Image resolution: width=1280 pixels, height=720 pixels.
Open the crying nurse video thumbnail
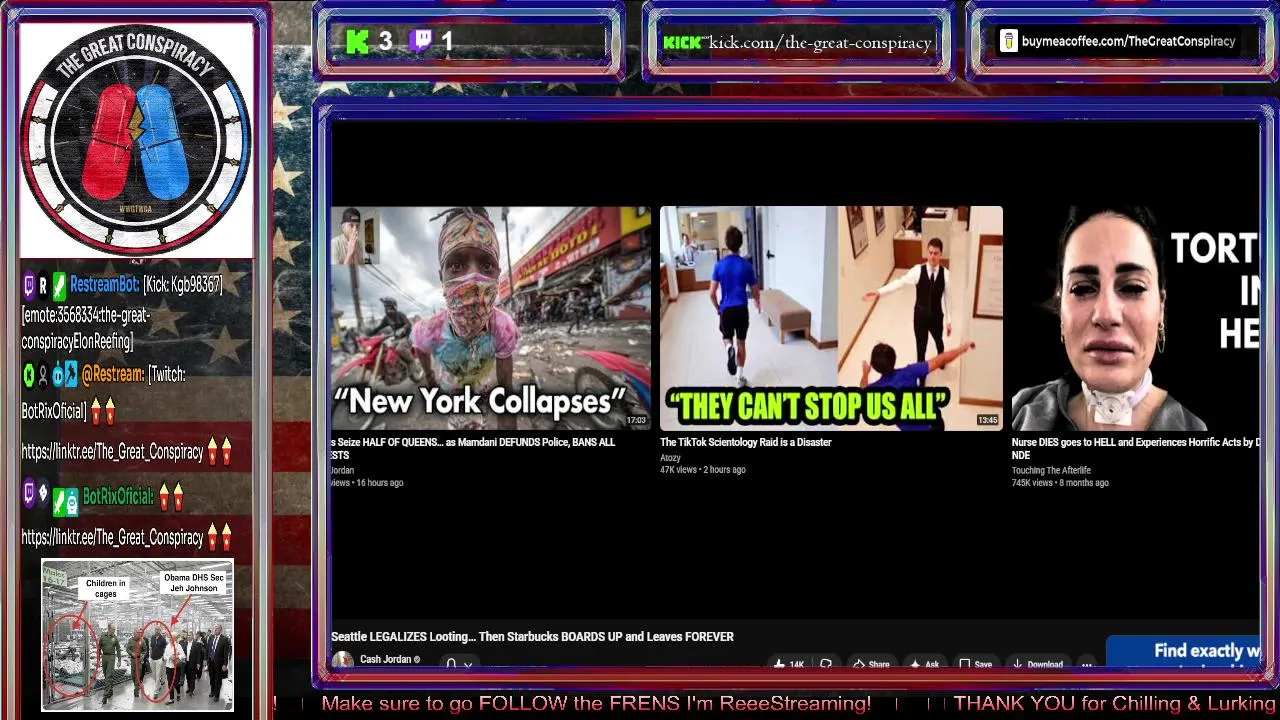[1135, 318]
